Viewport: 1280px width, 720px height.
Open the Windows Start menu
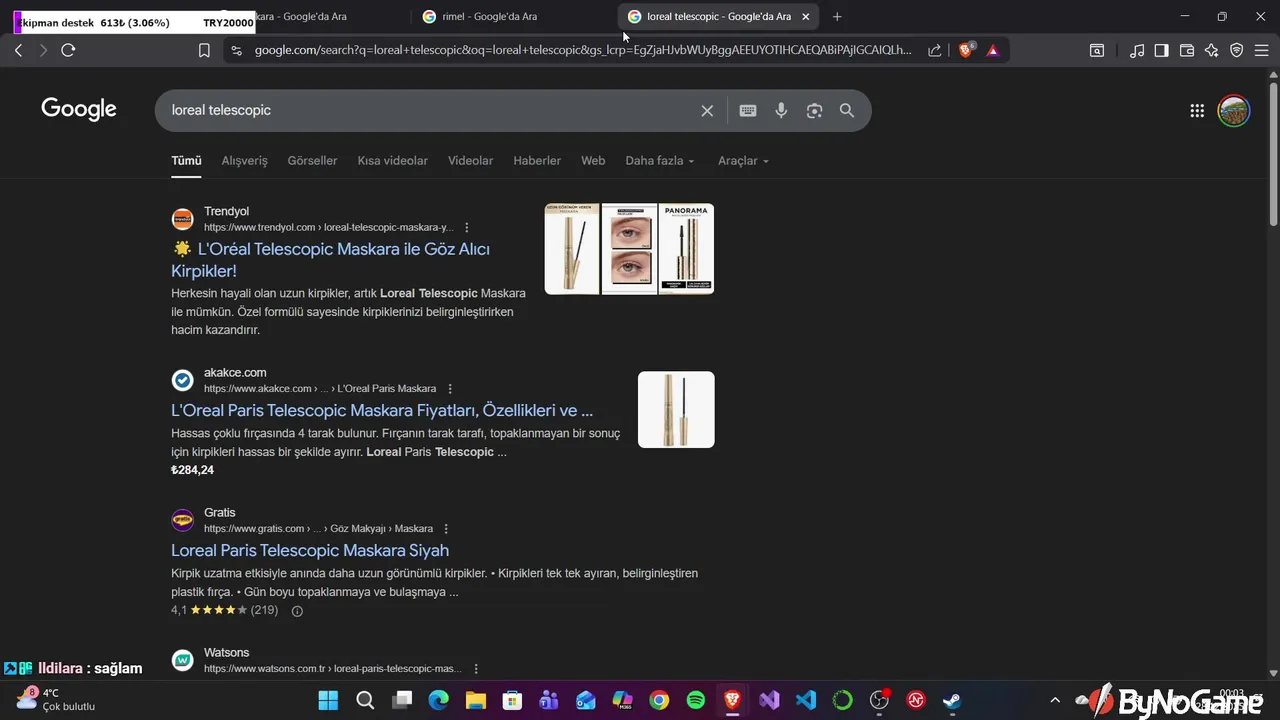point(328,701)
